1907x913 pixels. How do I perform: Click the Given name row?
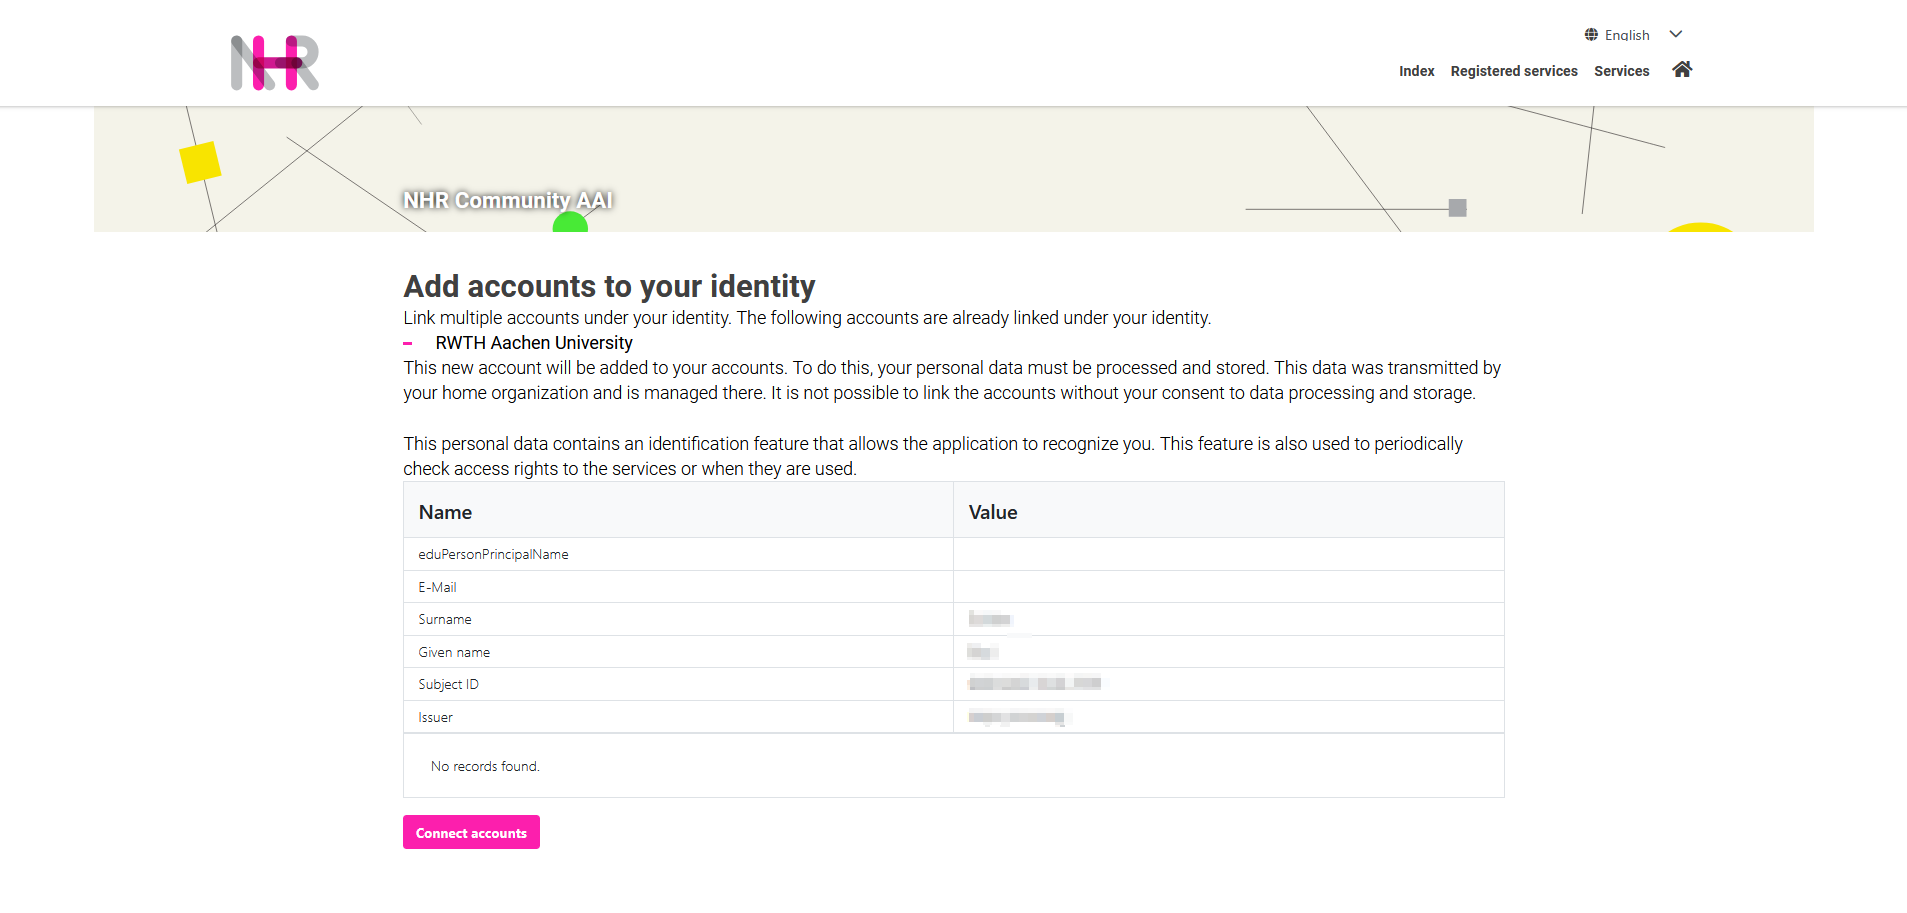point(454,652)
